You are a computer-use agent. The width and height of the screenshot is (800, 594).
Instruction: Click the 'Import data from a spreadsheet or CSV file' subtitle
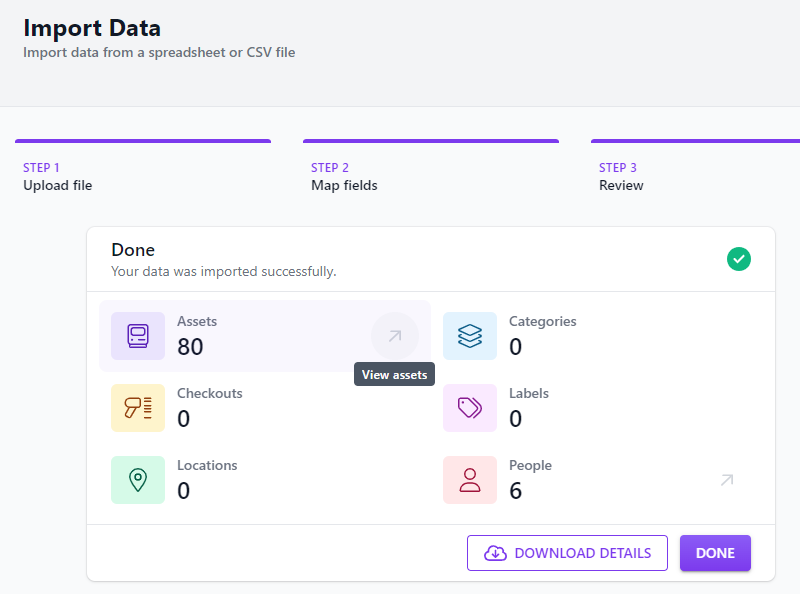tap(159, 53)
